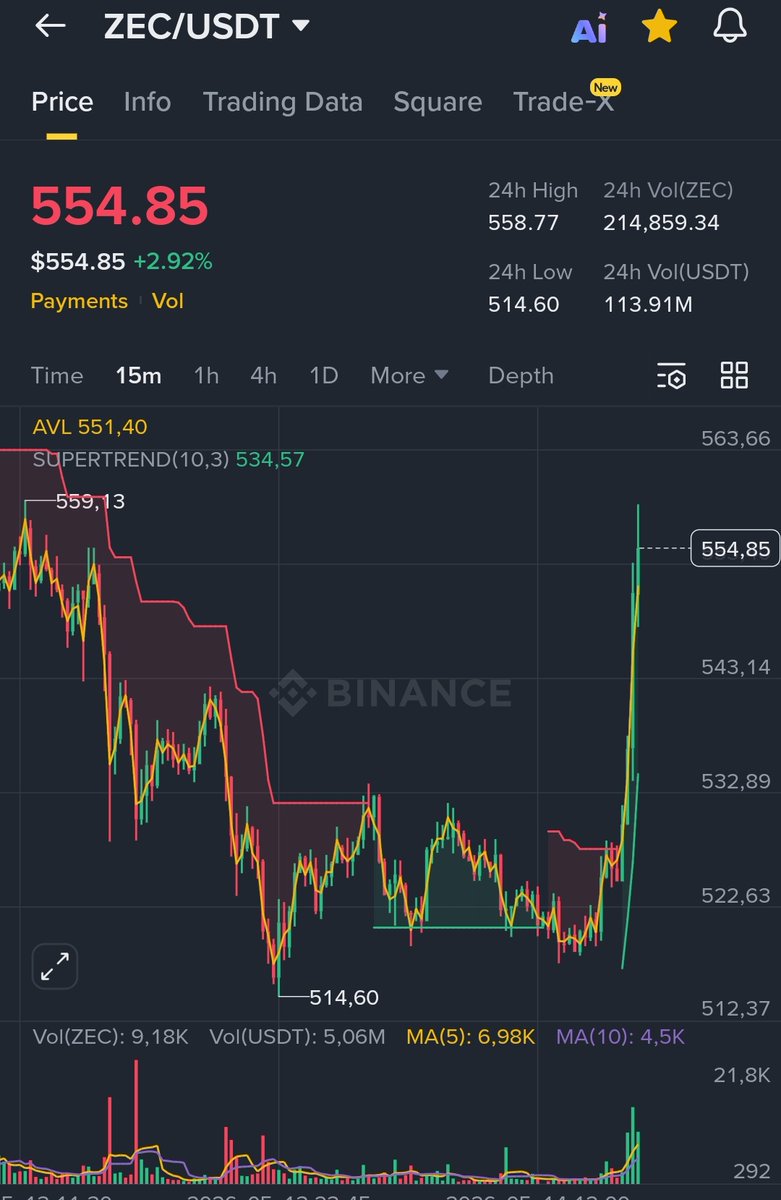Select the Price tab
Image resolution: width=781 pixels, height=1200 pixels.
[62, 102]
